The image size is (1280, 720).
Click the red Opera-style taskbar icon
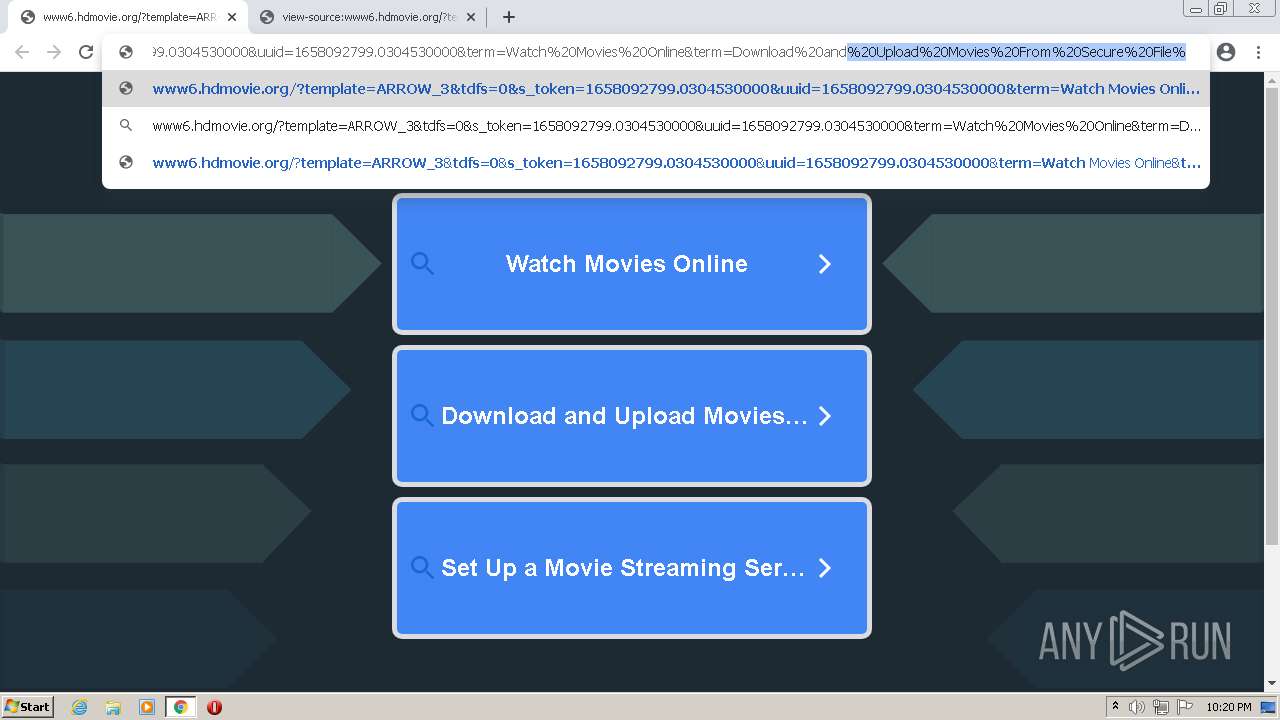214,707
